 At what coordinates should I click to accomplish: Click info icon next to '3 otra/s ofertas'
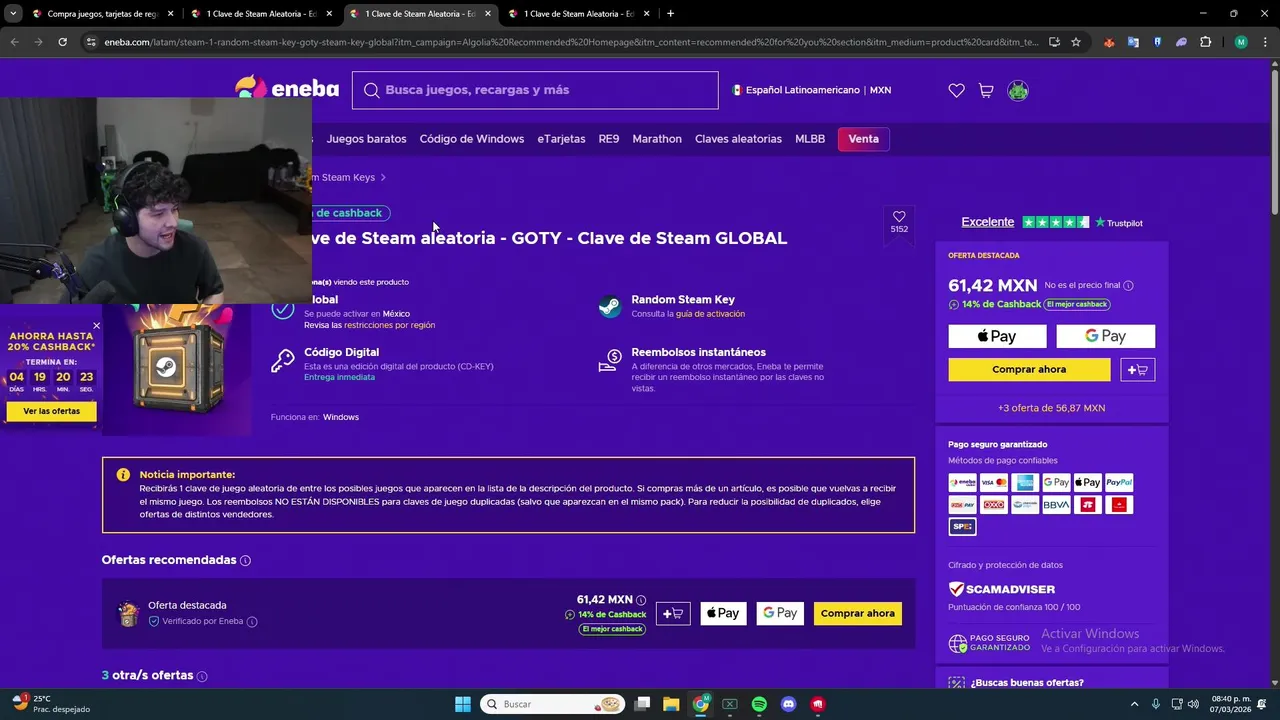pos(202,676)
